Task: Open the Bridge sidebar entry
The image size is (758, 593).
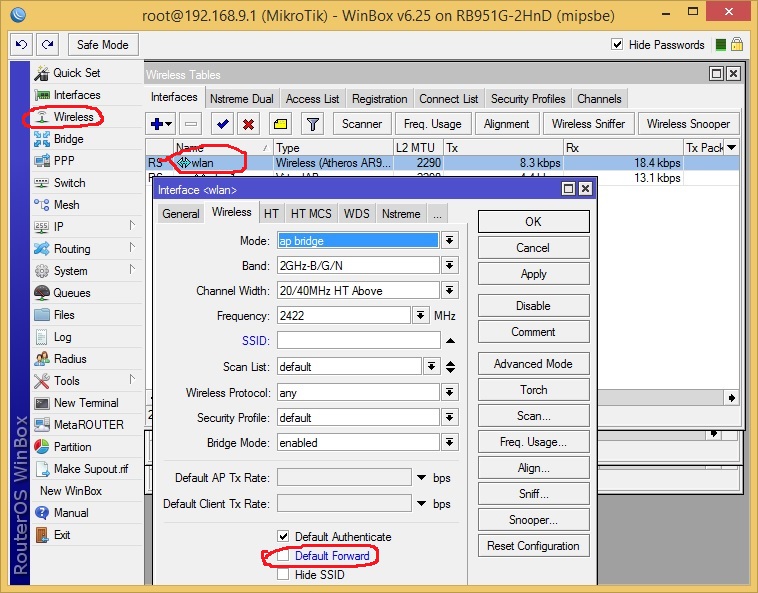Action: (x=68, y=139)
